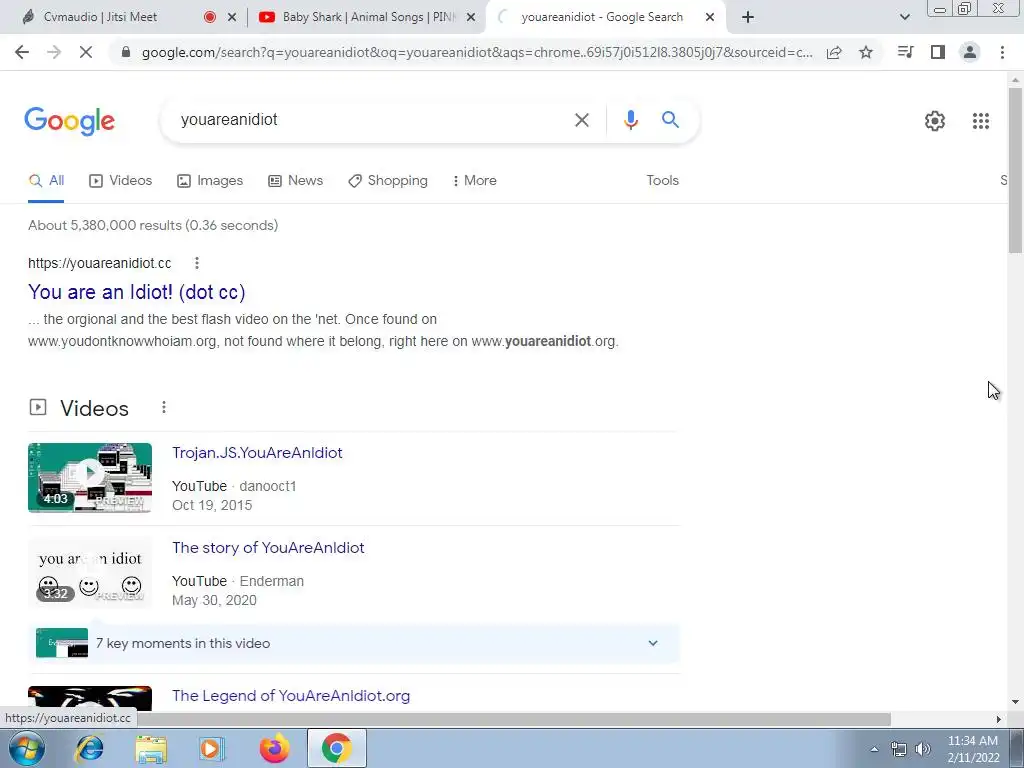The image size is (1024, 768).
Task: Close the Cvmaudio Jitsi Meet tab
Action: point(232,18)
